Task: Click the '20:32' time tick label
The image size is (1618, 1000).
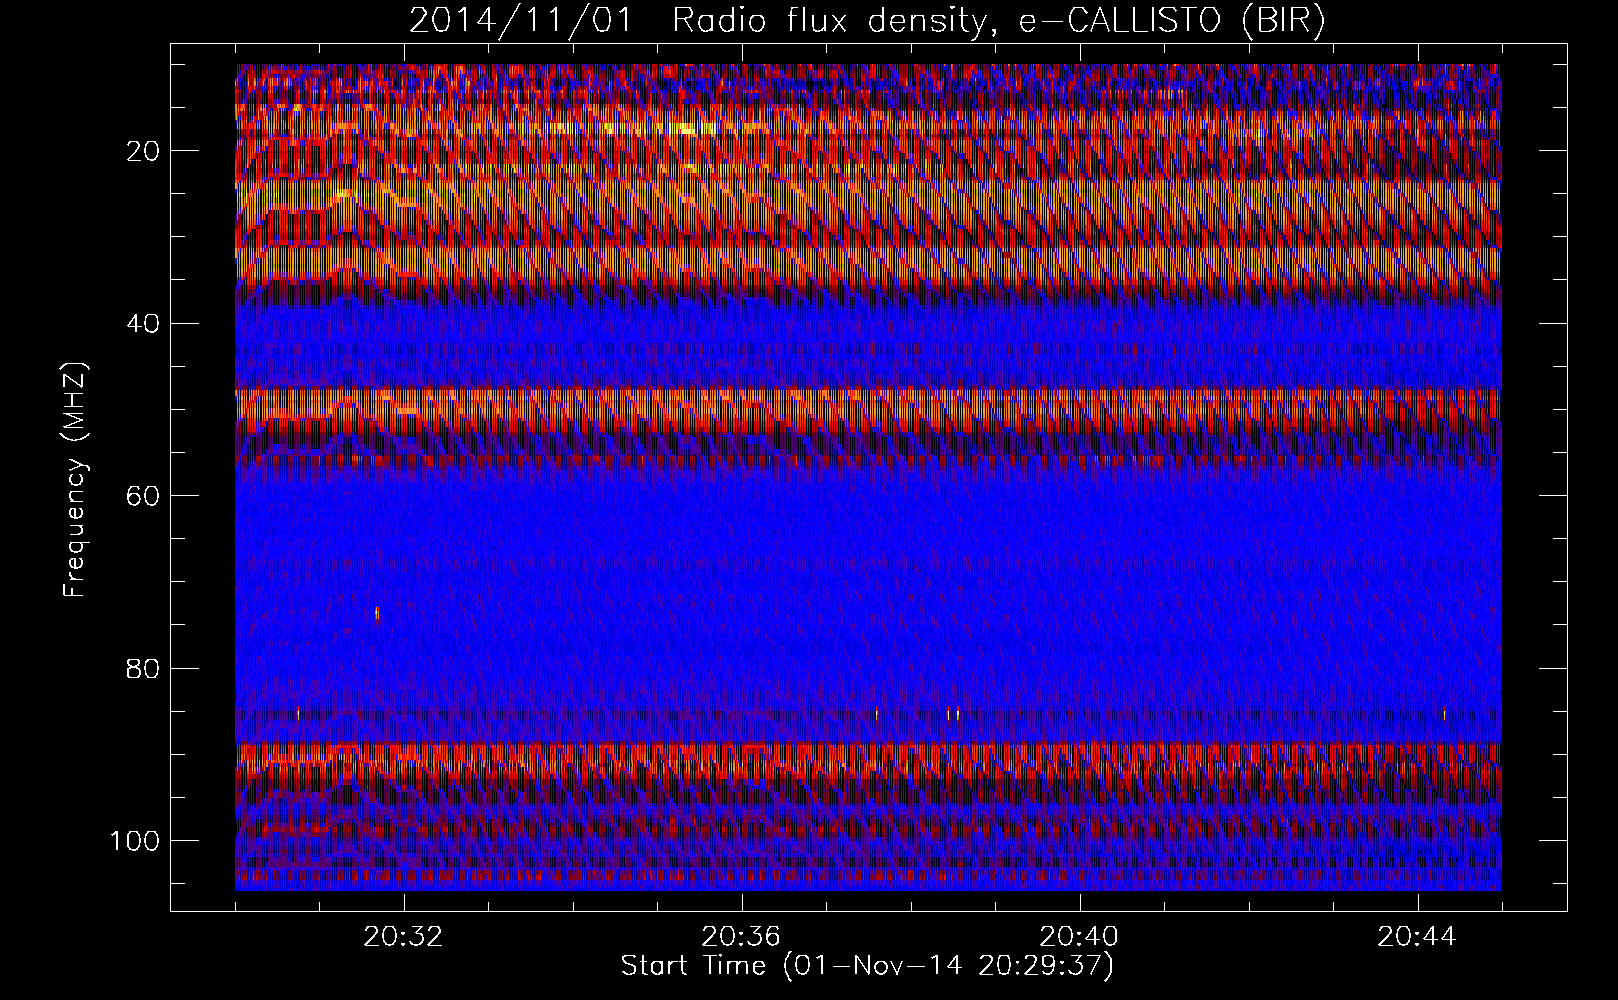Action: [x=403, y=937]
